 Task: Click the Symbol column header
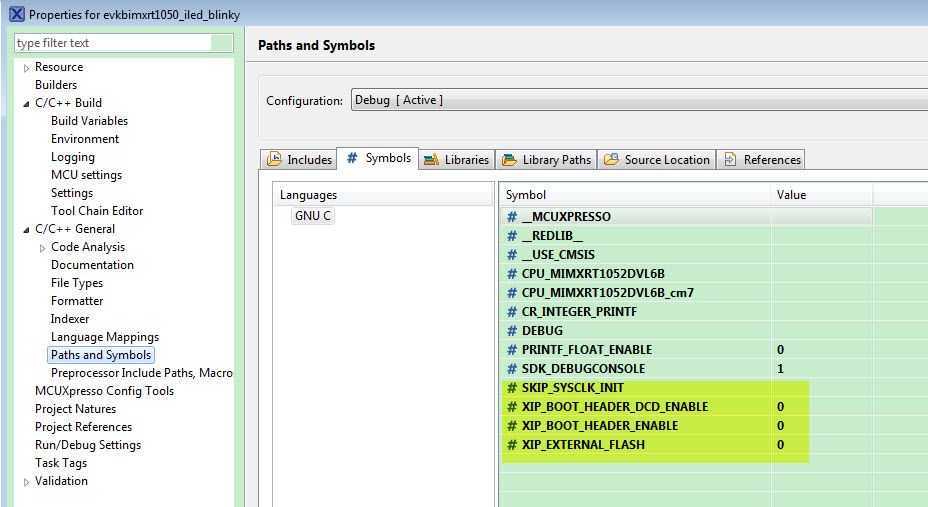635,195
